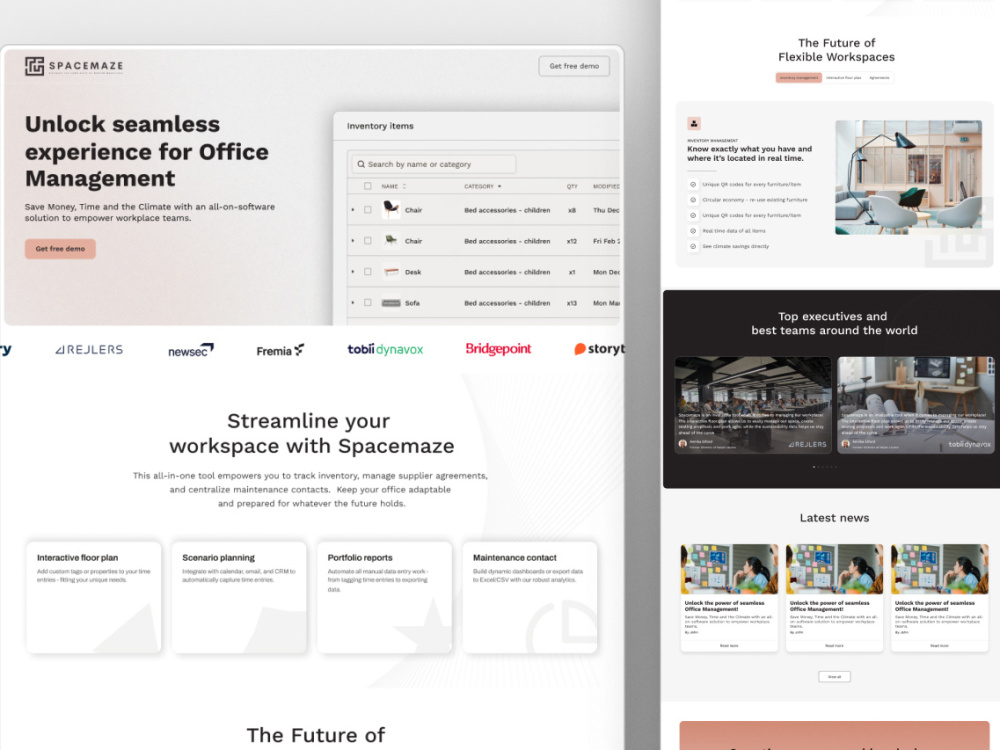The height and width of the screenshot is (750, 1000).
Task: Click the header Get free demo button
Action: [x=574, y=66]
